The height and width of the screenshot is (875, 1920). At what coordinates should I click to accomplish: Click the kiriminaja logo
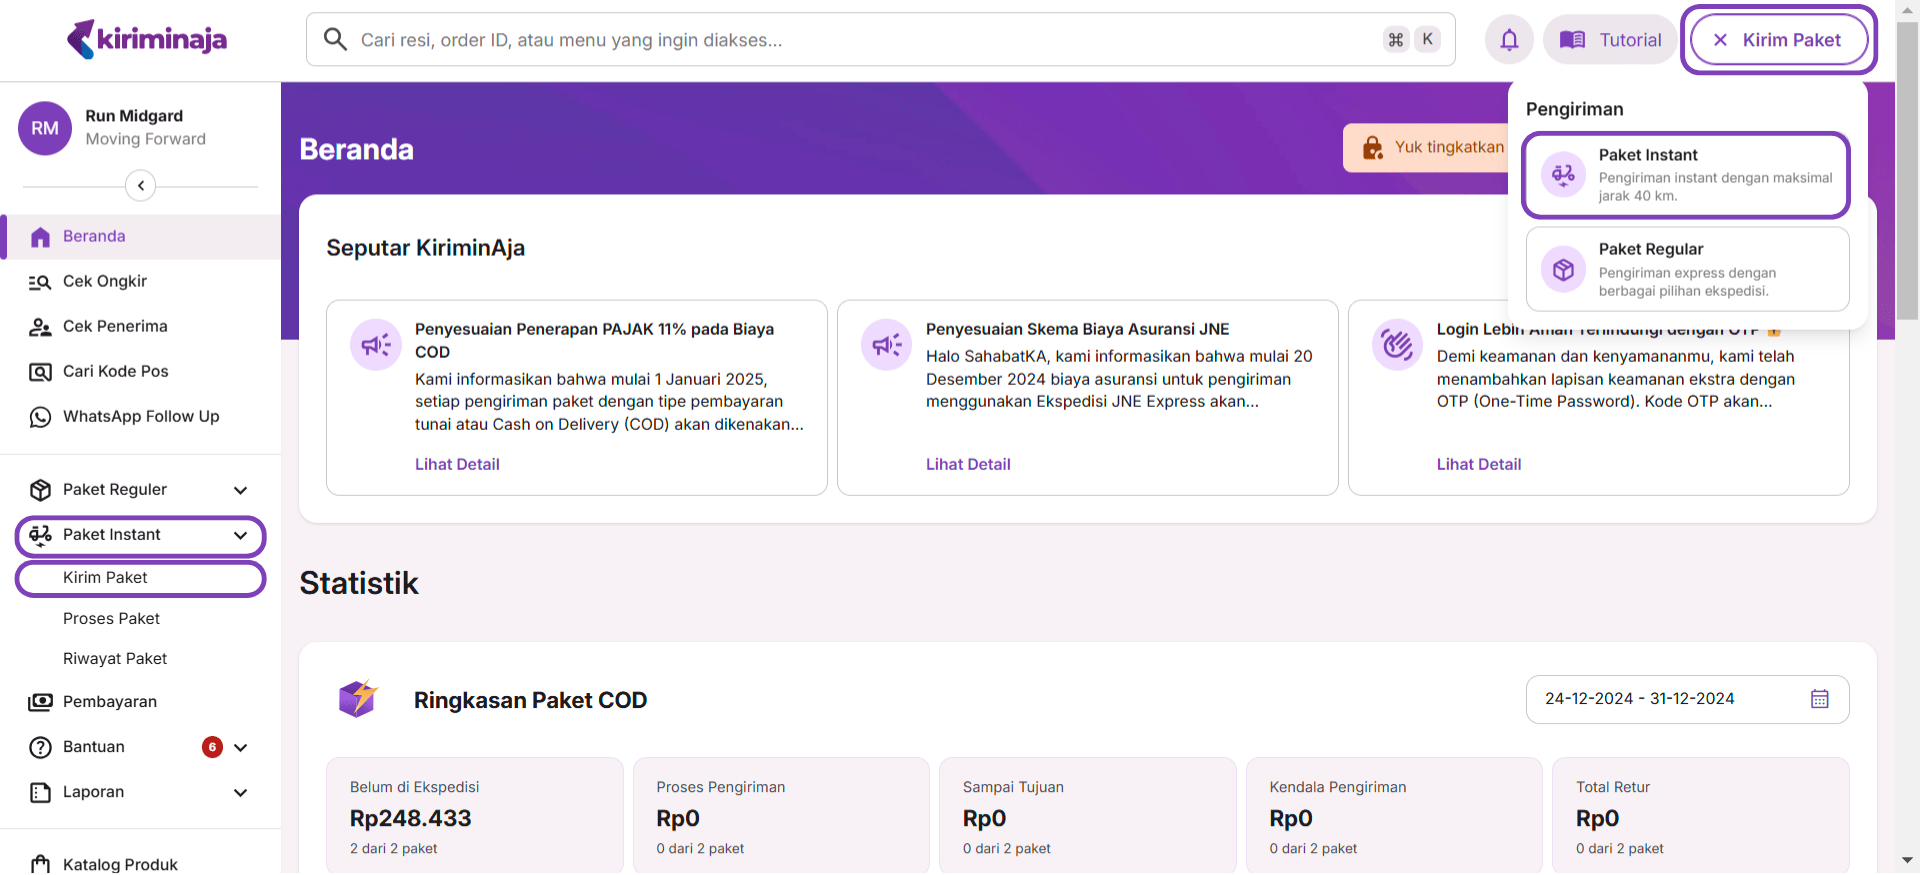pyautogui.click(x=147, y=40)
